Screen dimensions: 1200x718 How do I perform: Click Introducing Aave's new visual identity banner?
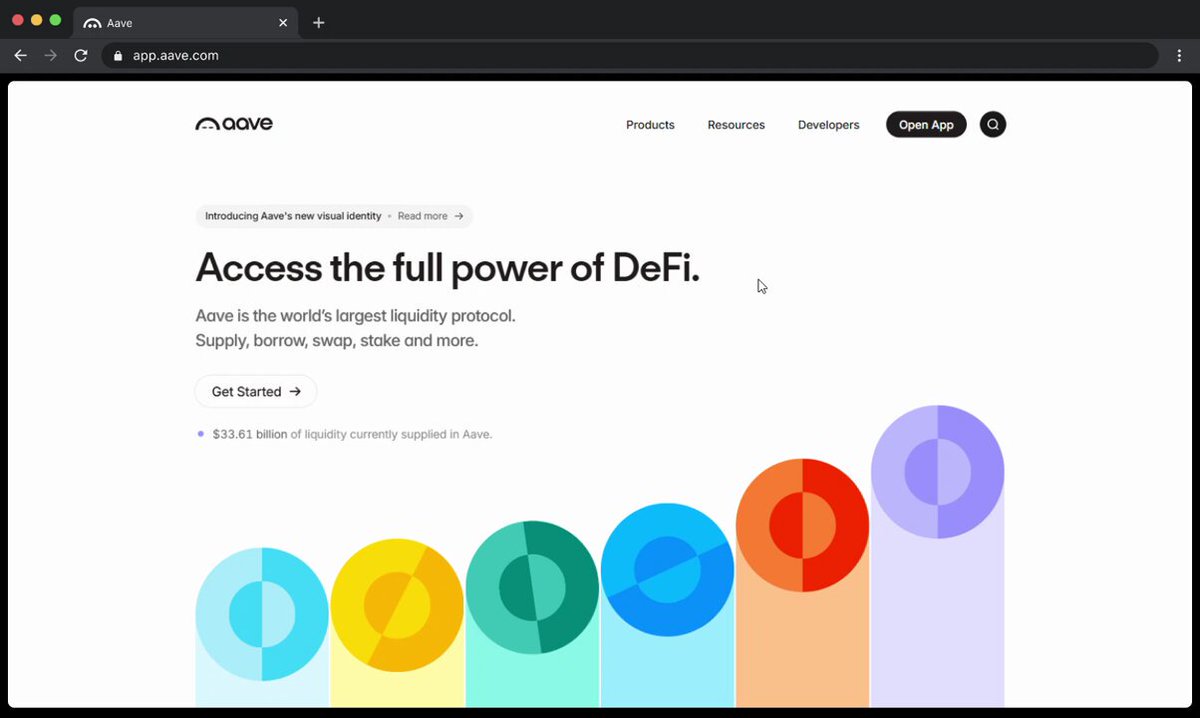[334, 216]
